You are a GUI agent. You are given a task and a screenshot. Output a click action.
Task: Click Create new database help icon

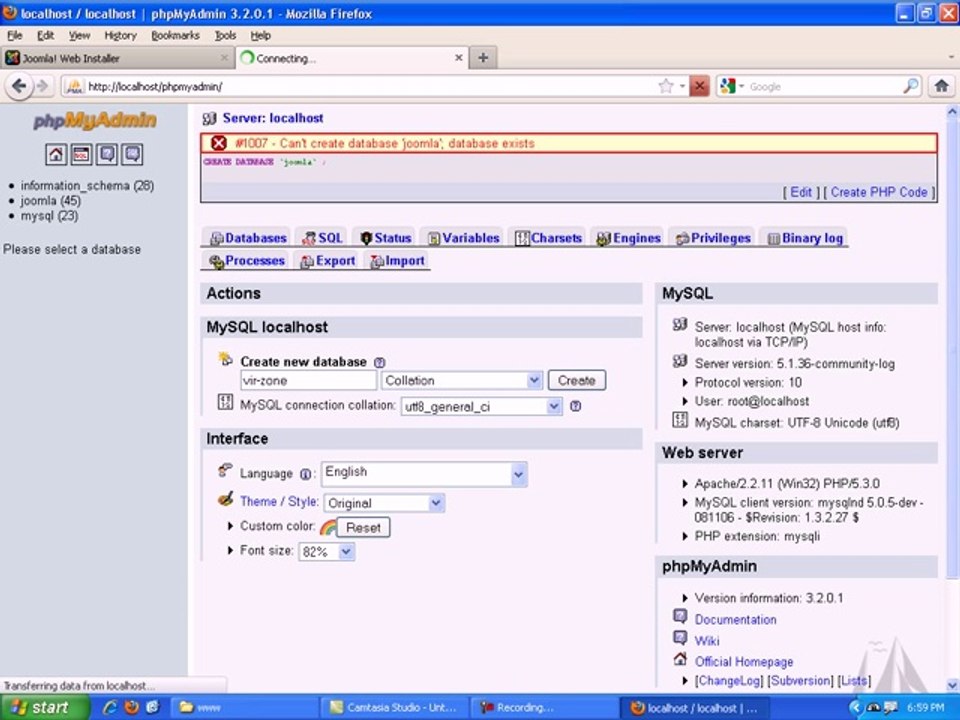click(x=380, y=362)
